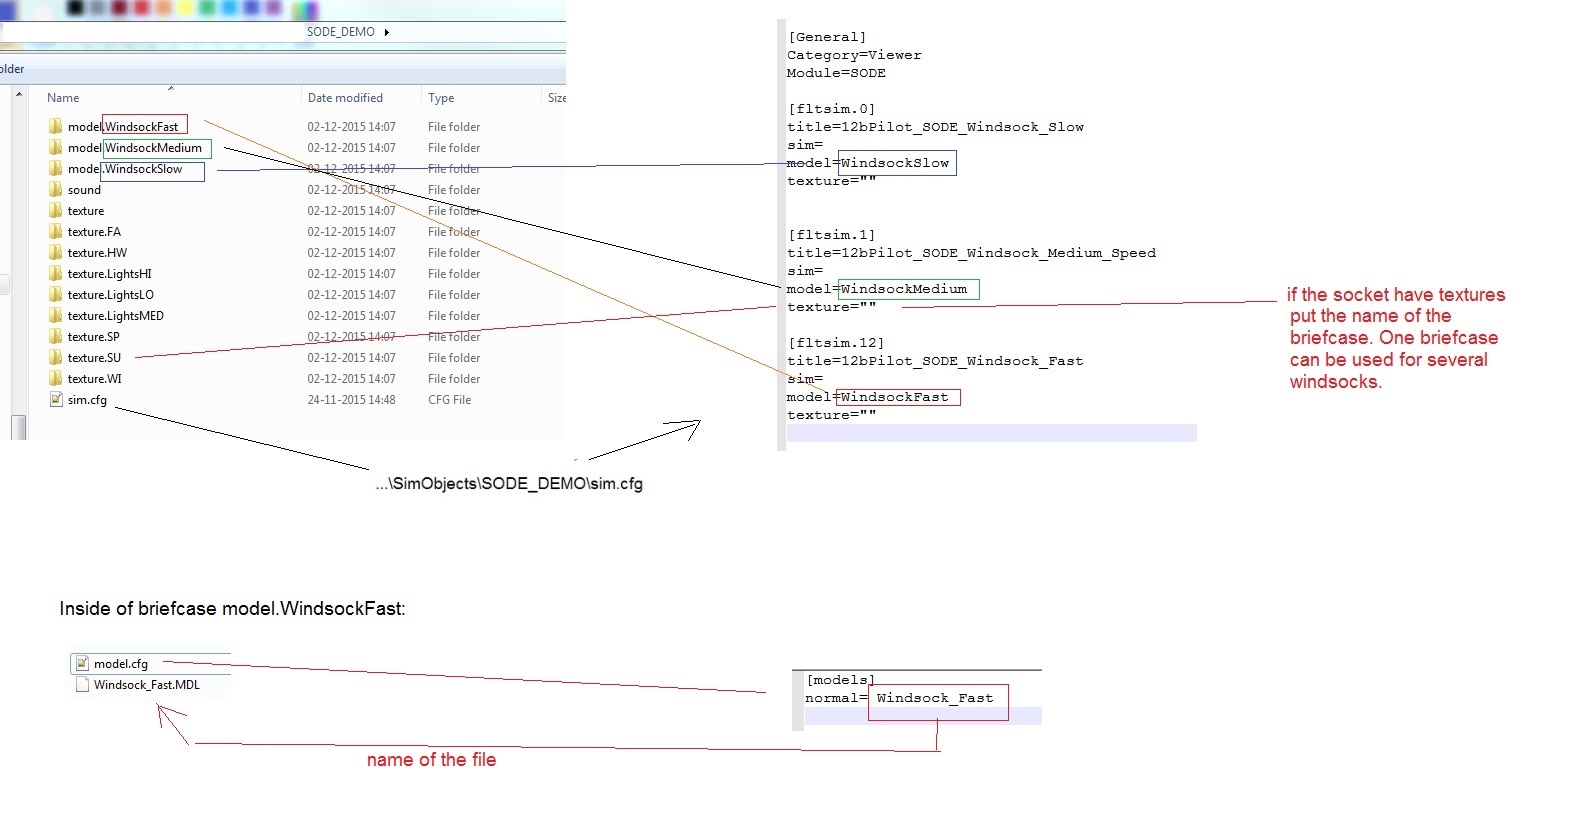Click the Size column header

pos(556,98)
